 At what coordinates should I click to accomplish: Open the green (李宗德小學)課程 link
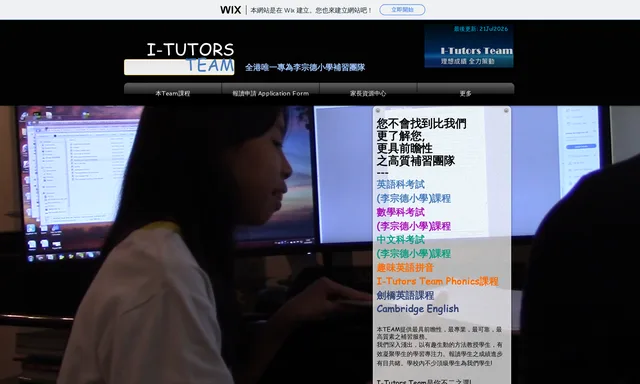(413, 253)
